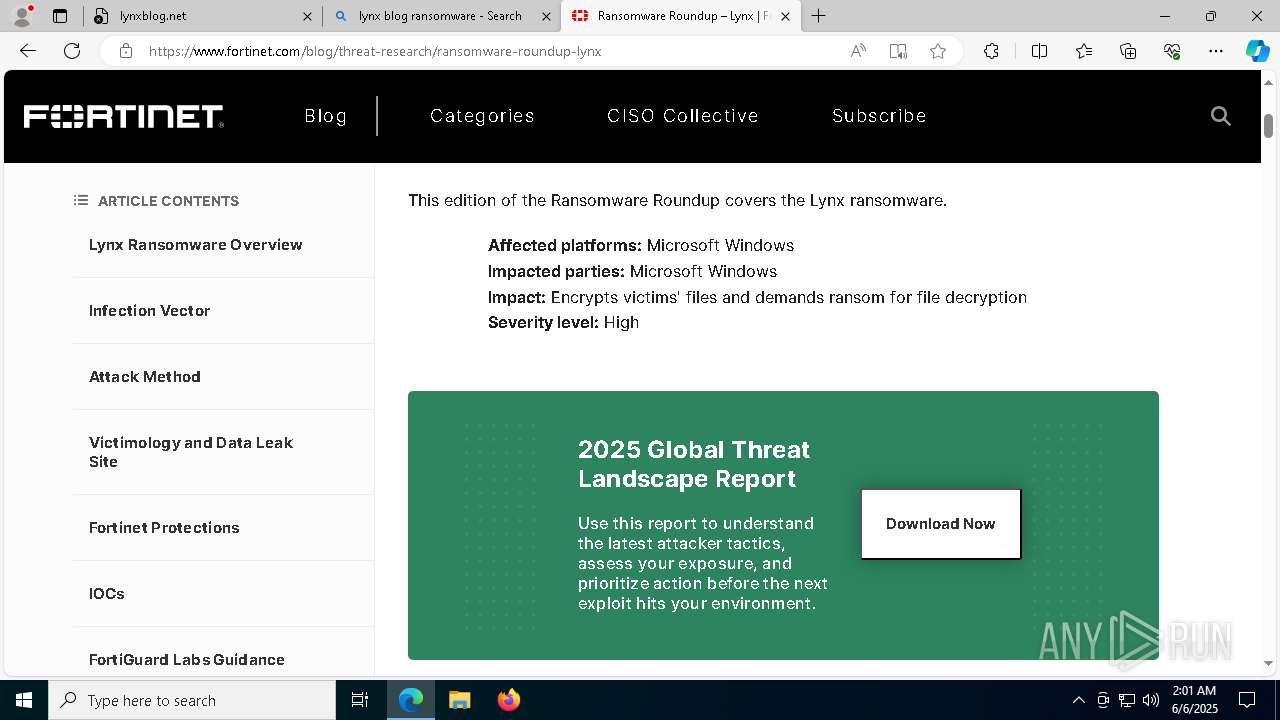
Task: Open the Edge profile icon
Action: [x=22, y=16]
